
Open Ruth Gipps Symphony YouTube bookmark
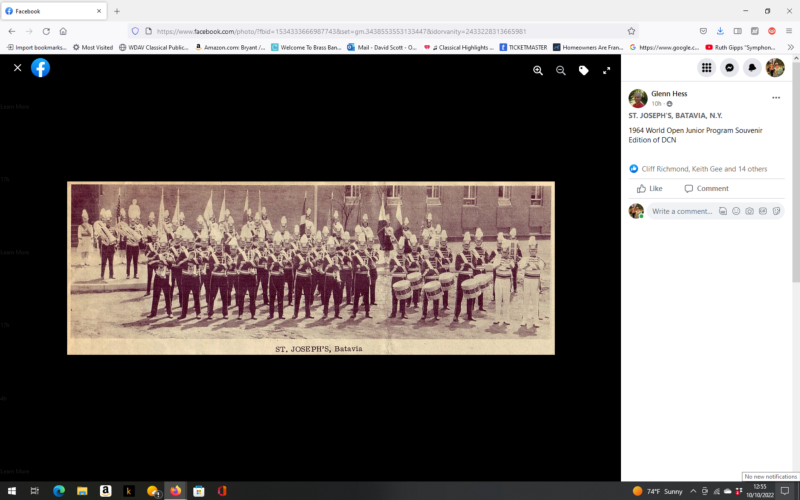pos(740,47)
